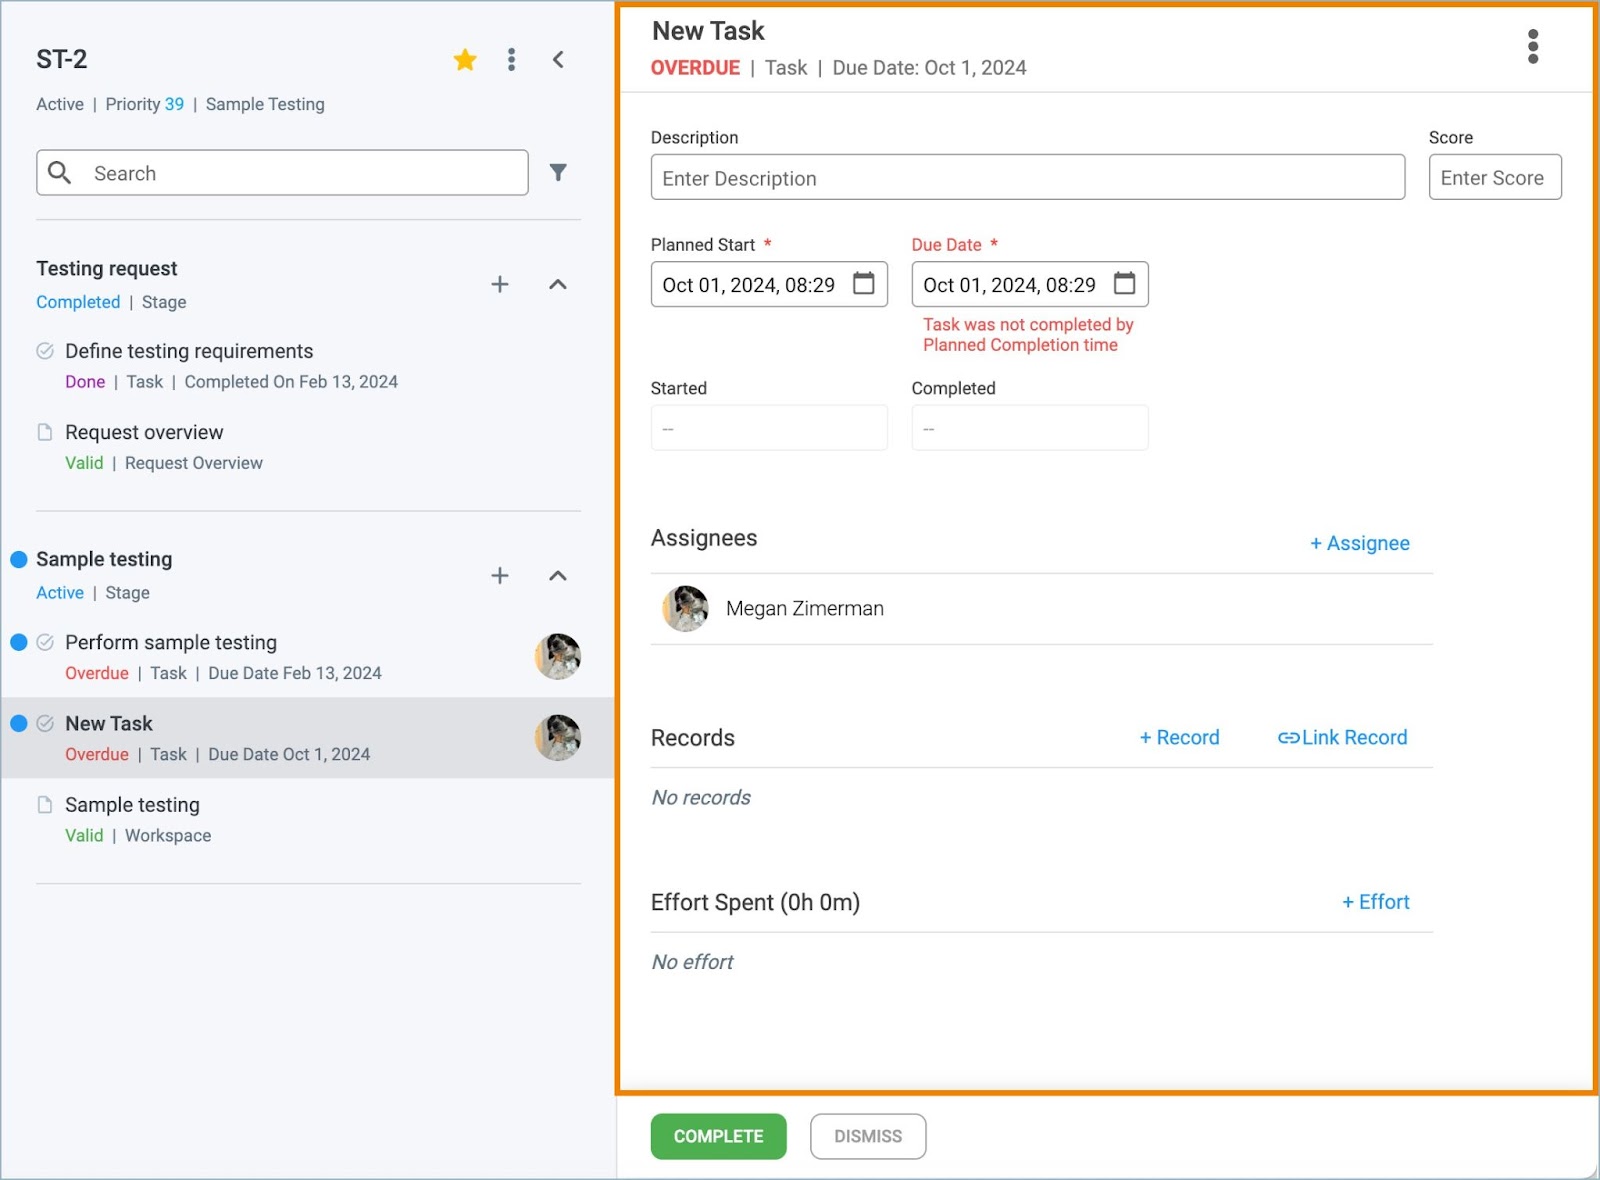Viewport: 1600px width, 1180px height.
Task: Add effort with + Effort
Action: (1375, 902)
